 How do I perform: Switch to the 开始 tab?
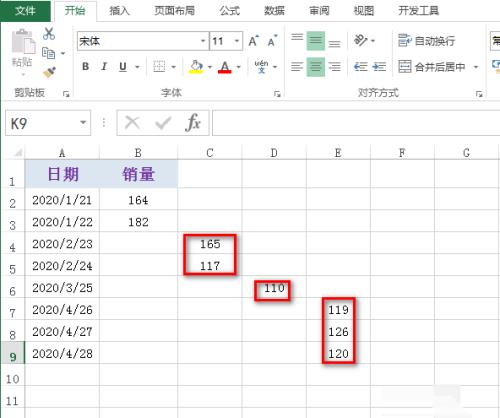pos(75,11)
